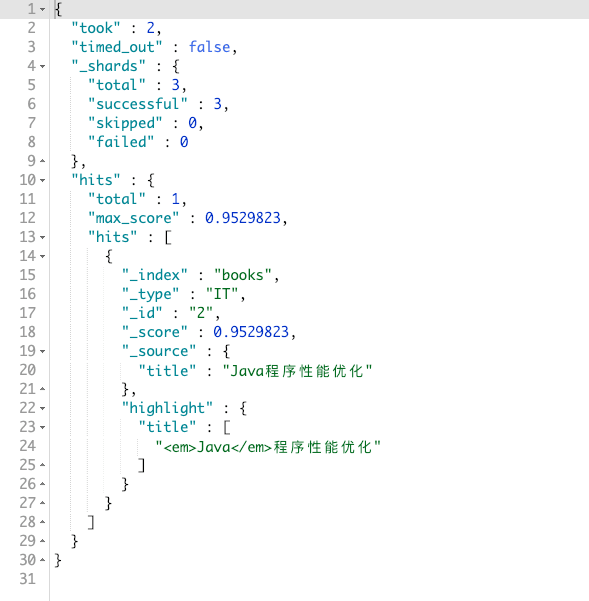This screenshot has width=589, height=601.
Task: Click the "Java程序性能优化" source title value
Action: [297, 371]
